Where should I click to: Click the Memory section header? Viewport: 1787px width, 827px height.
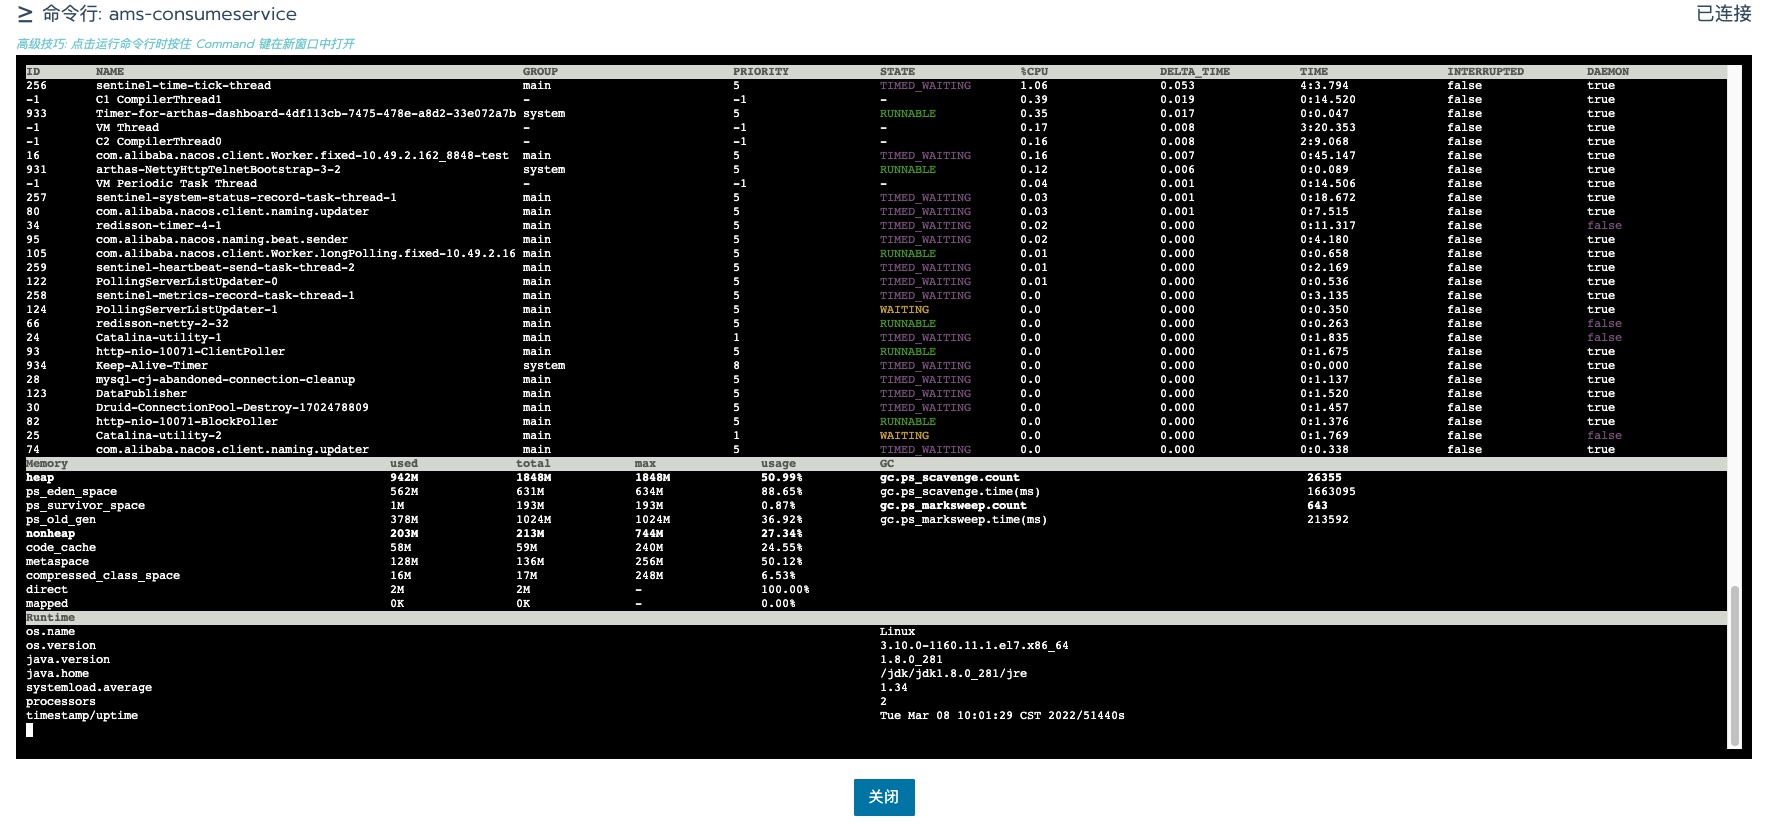coord(47,464)
